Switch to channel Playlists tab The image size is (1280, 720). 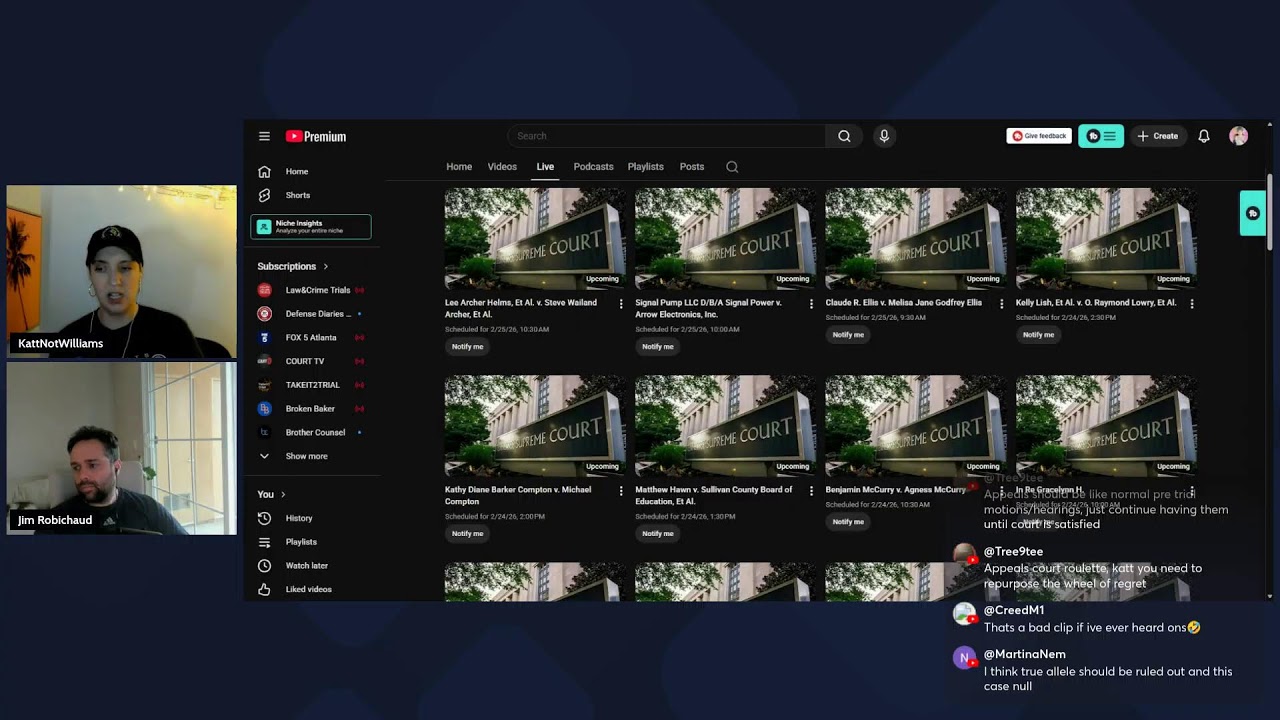pos(645,167)
